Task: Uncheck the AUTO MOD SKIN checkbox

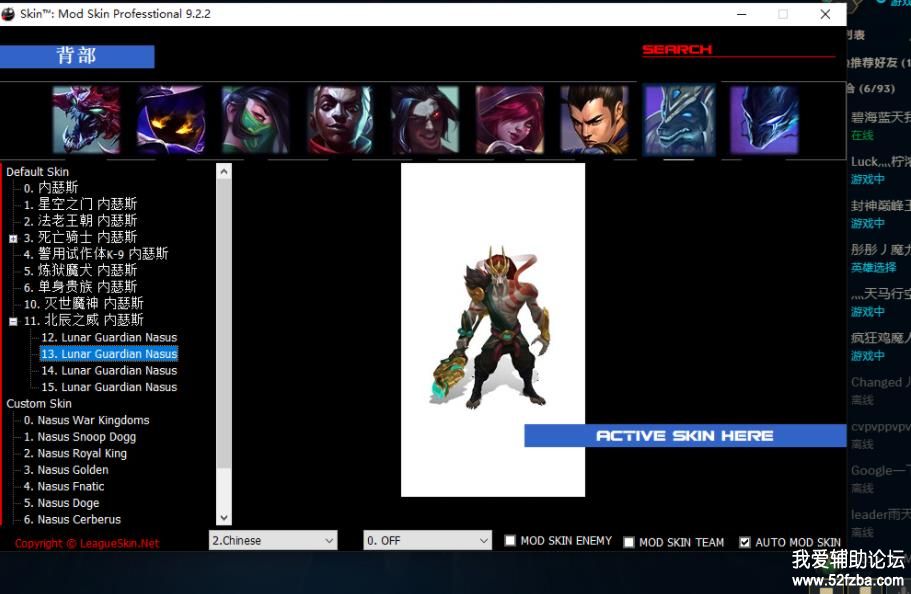Action: tap(744, 542)
